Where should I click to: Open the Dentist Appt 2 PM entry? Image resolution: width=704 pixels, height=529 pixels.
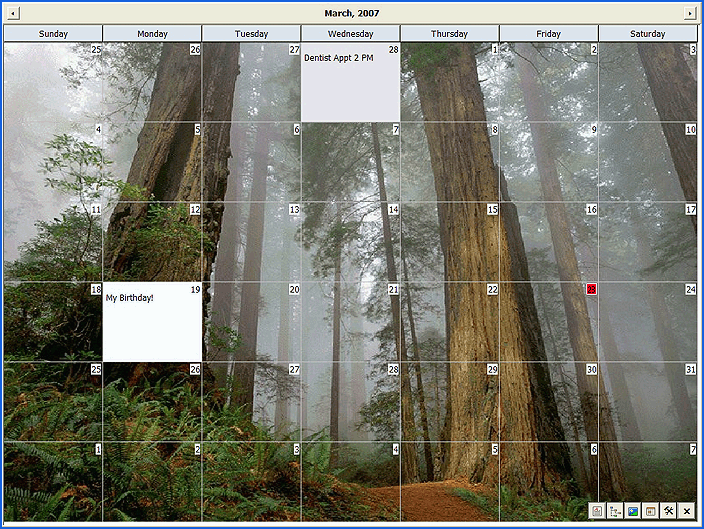click(339, 58)
